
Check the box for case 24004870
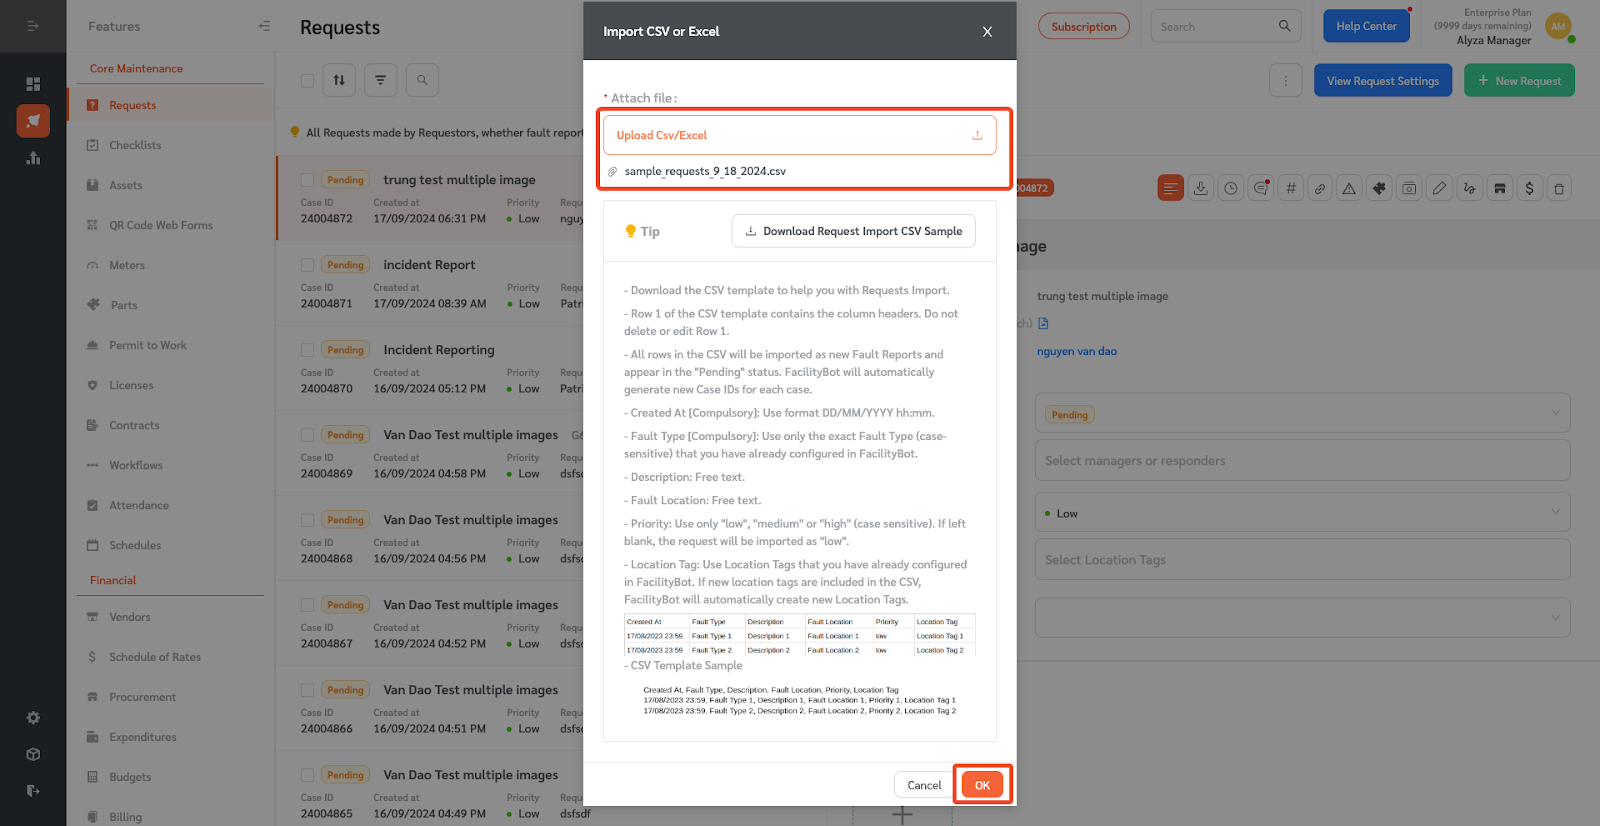pos(308,350)
